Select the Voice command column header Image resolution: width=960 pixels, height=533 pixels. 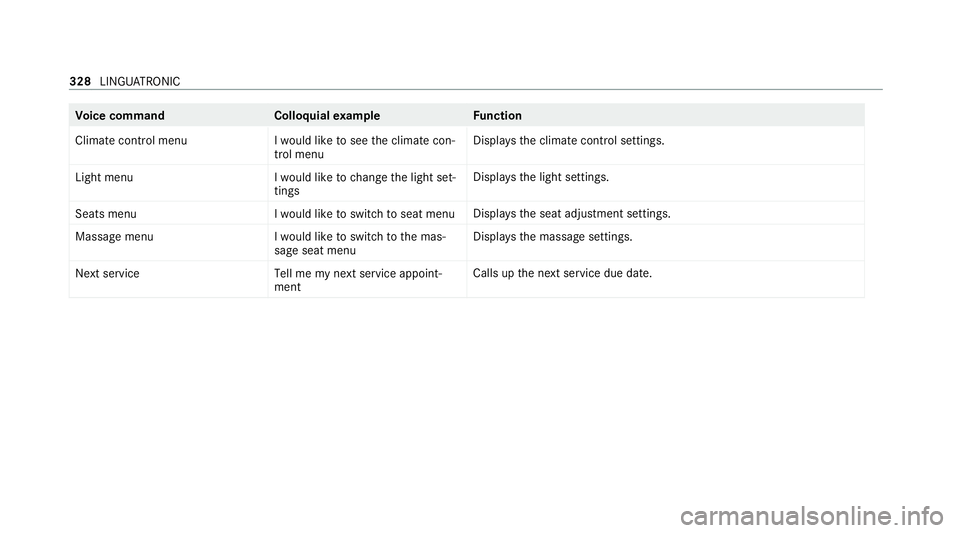coord(118,116)
